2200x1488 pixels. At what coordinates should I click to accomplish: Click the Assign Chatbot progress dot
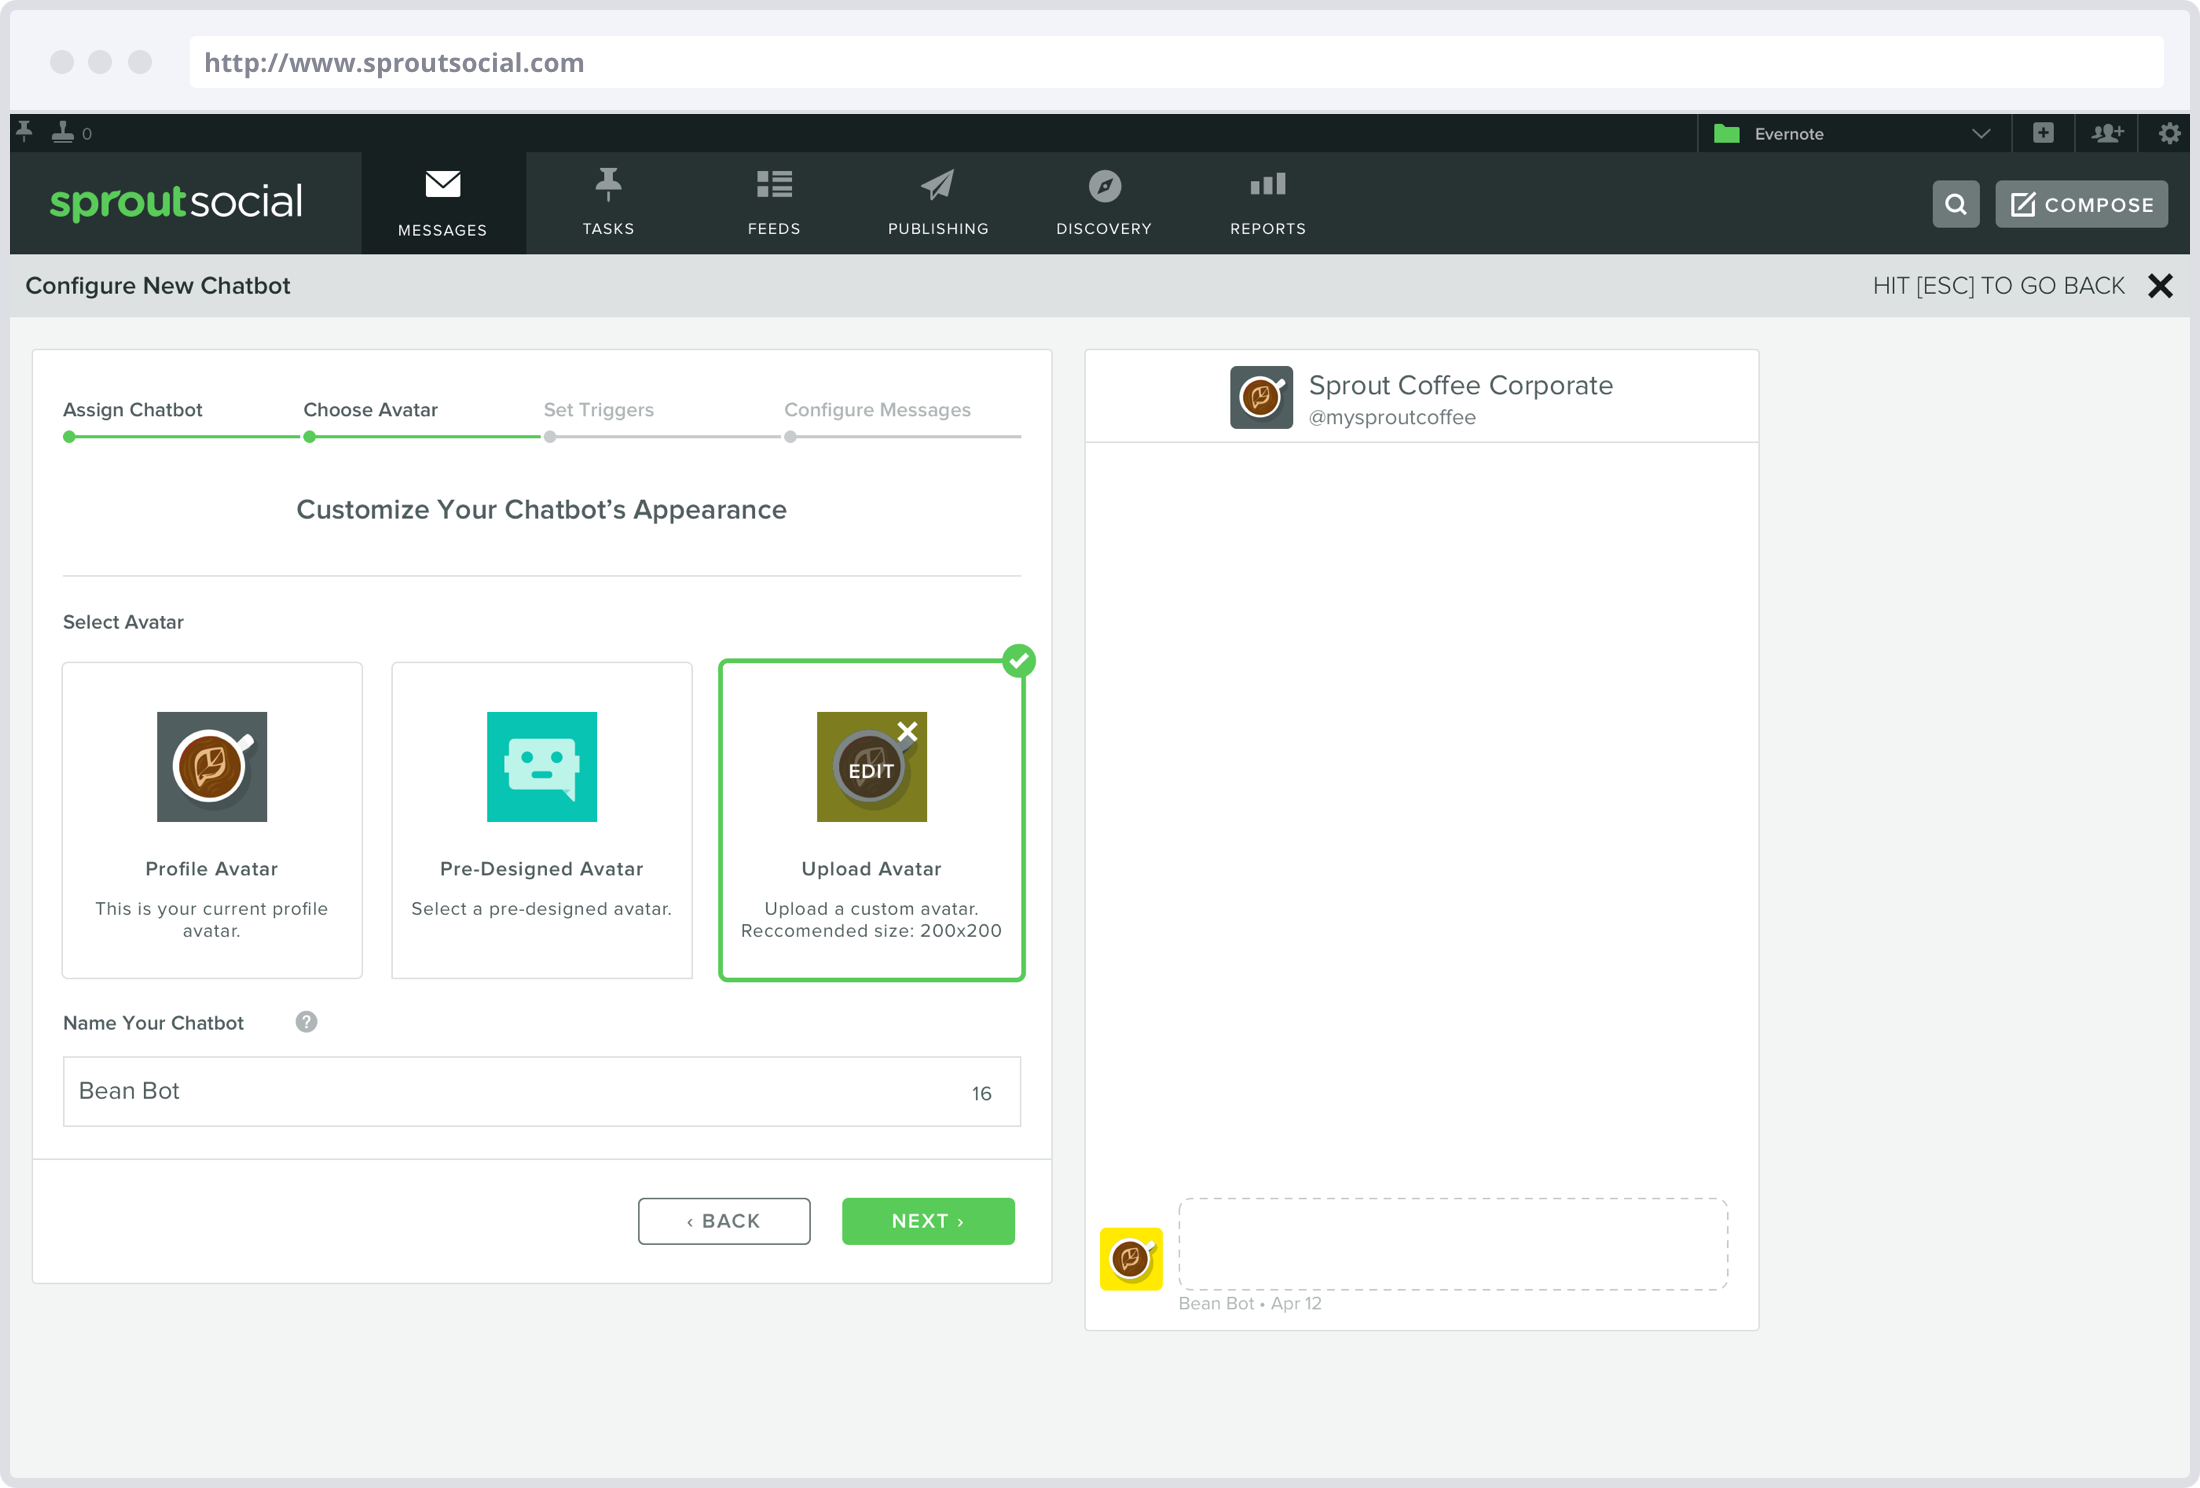69,437
